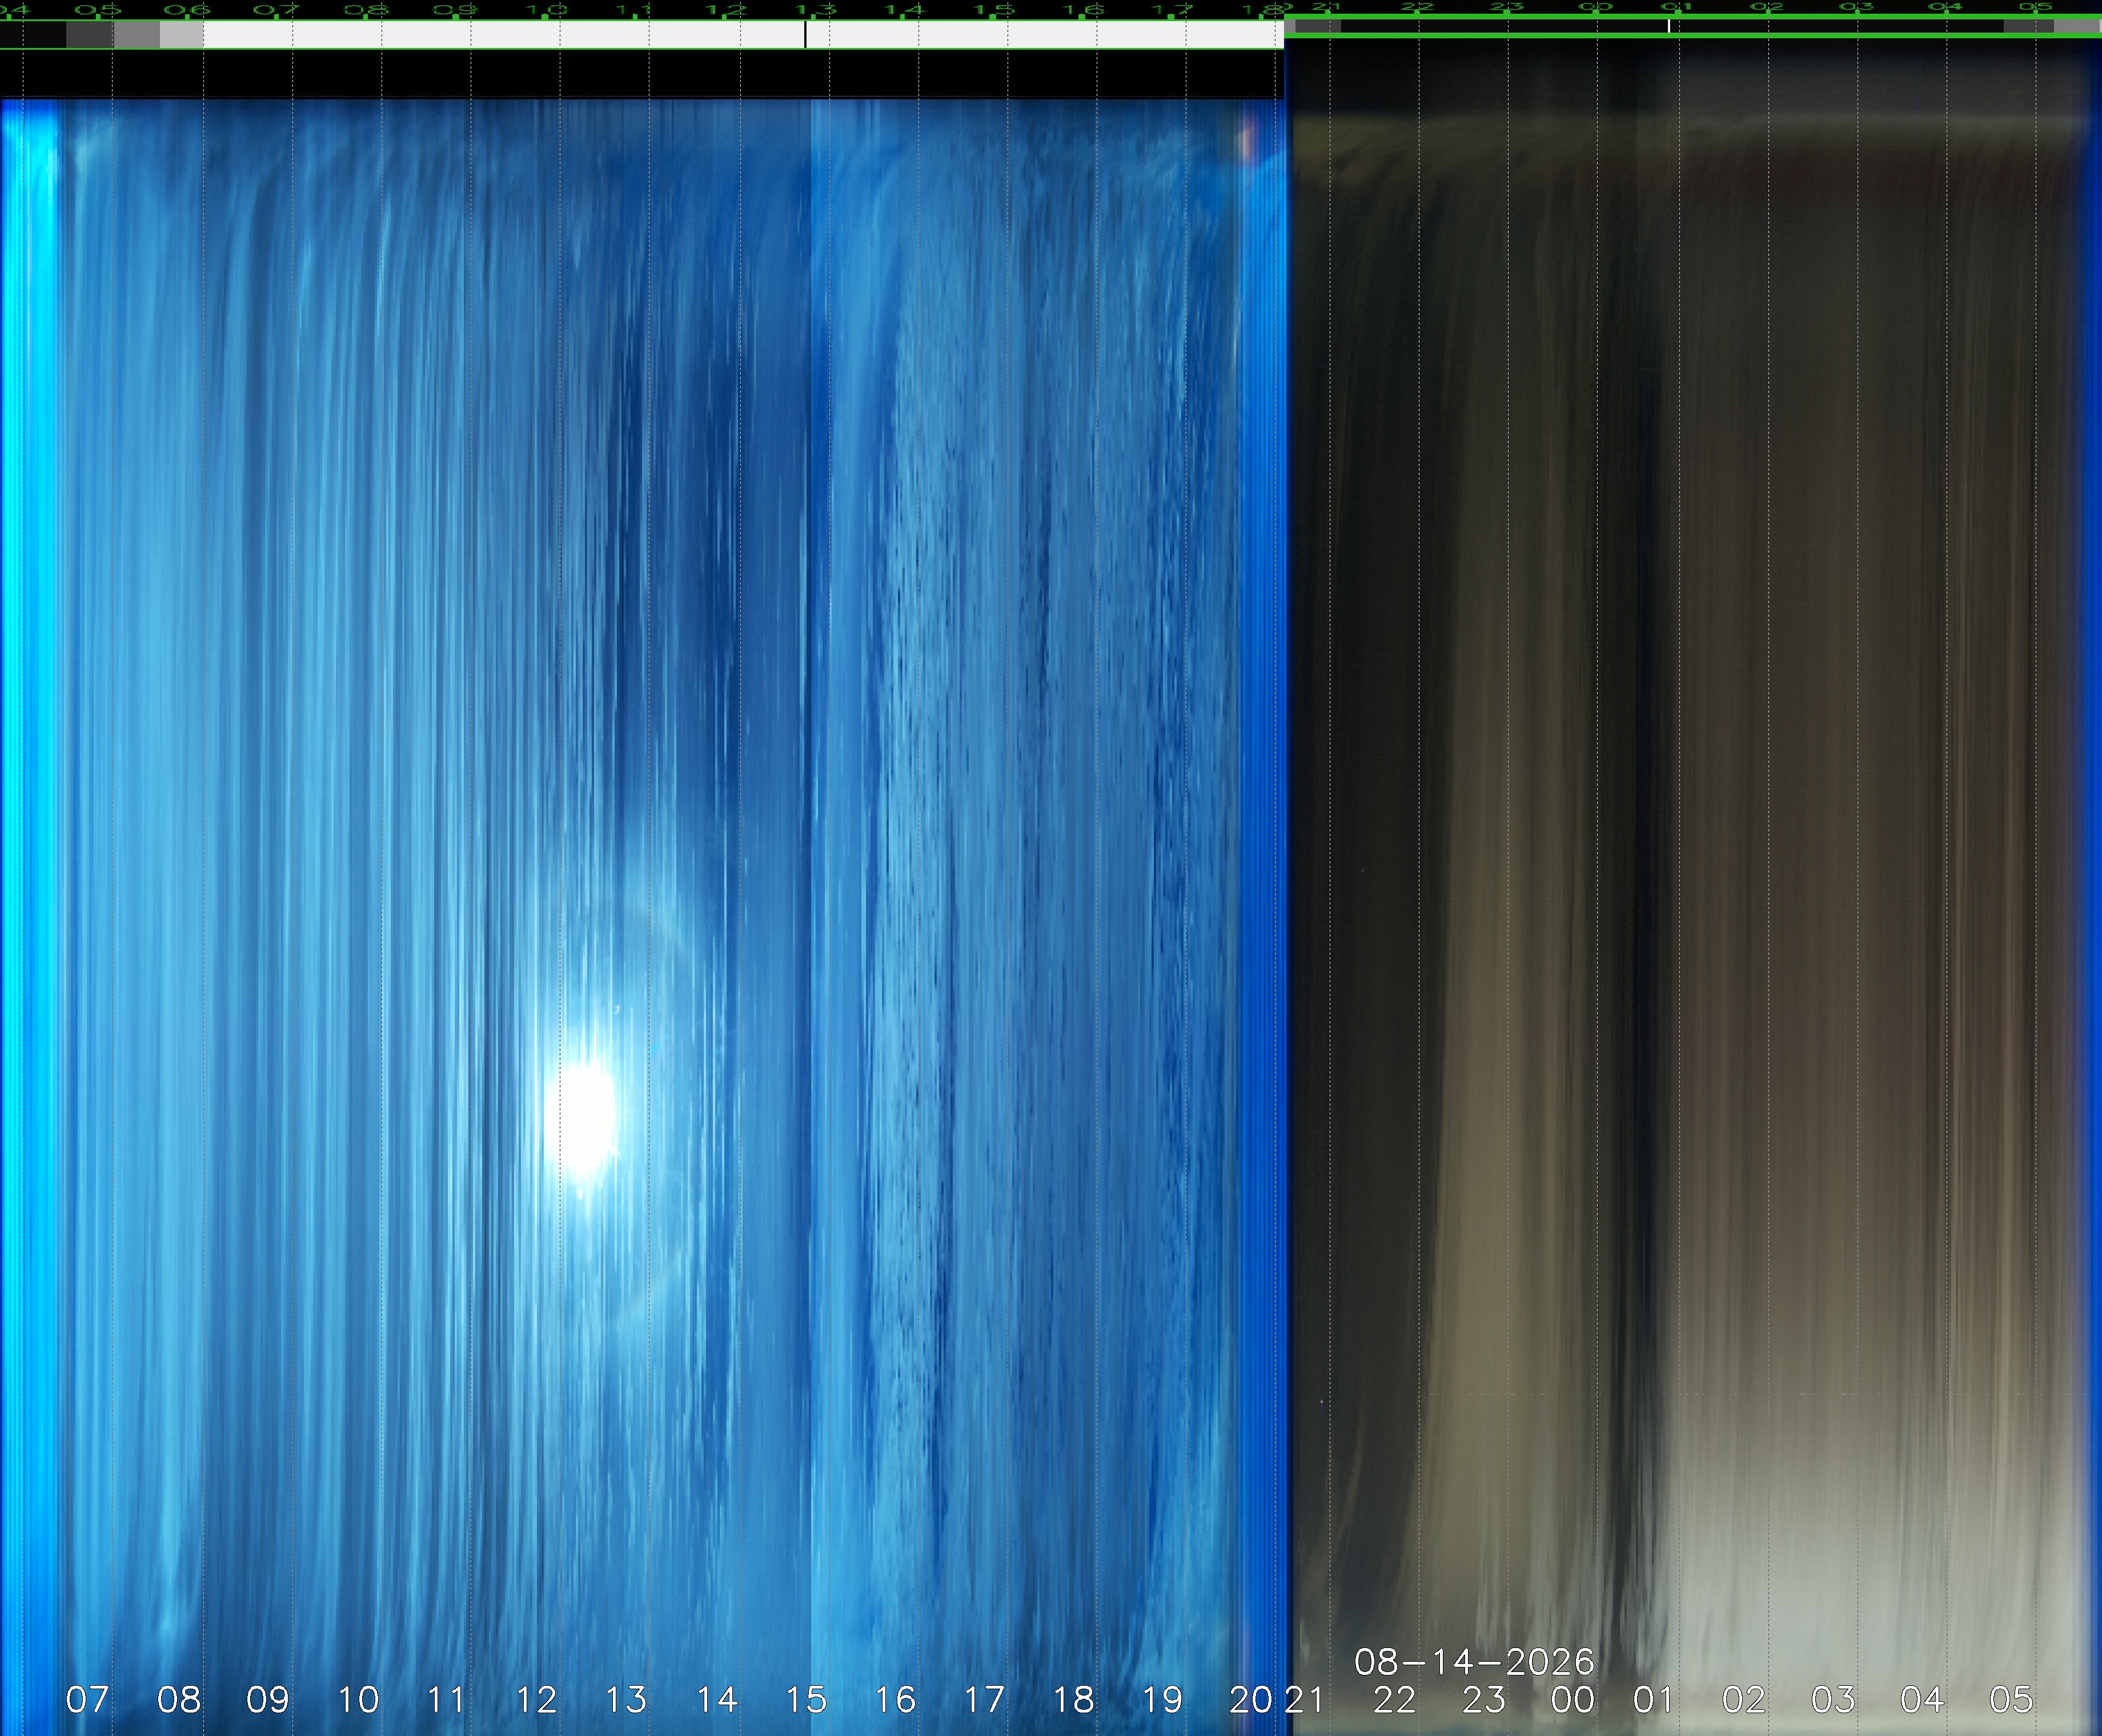Click the bright sun spot in the keogram
Viewport: 2102px width, 1736px height.
tap(583, 1118)
